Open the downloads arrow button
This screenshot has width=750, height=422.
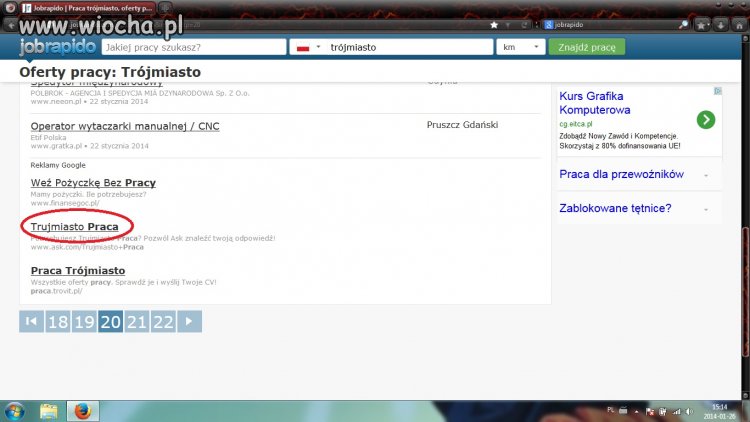pyautogui.click(x=721, y=25)
